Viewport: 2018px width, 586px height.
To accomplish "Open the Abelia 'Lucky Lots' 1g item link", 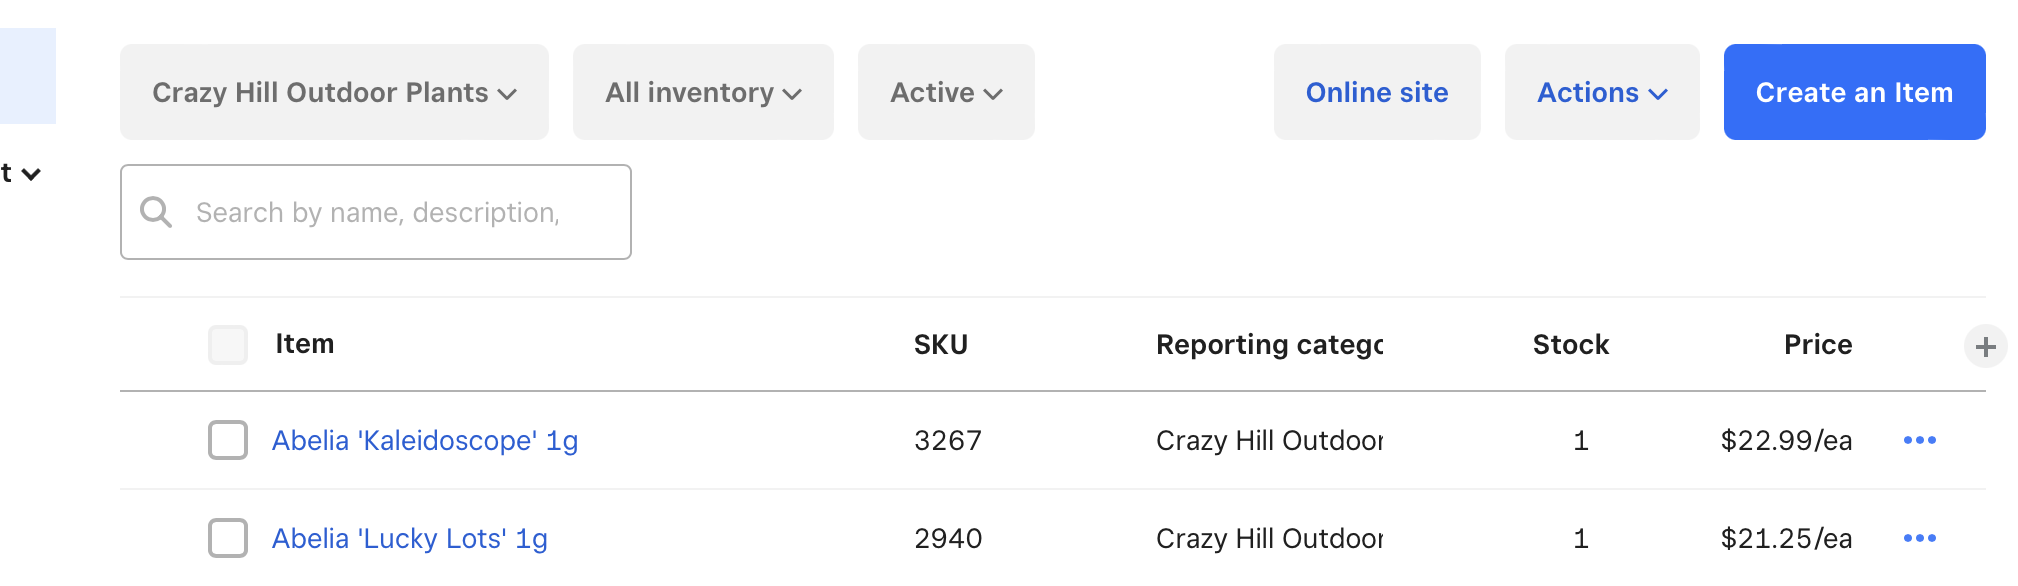I will 410,538.
